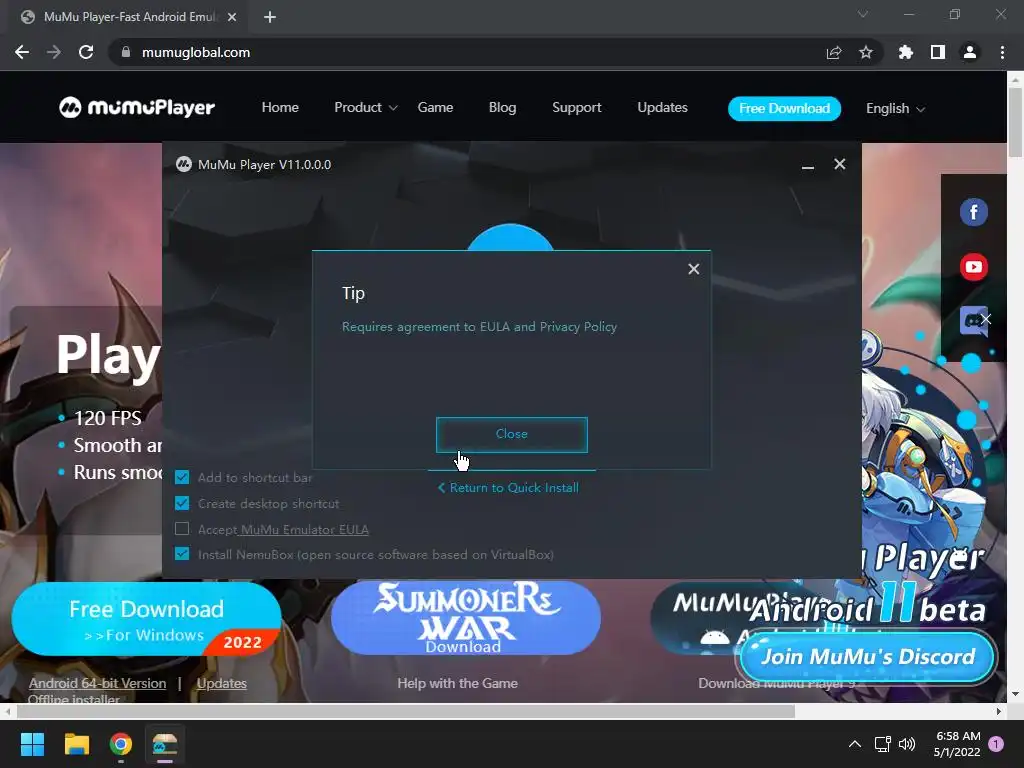1024x768 pixels.
Task: Open the MuMu installer taskbar icon
Action: pos(165,744)
